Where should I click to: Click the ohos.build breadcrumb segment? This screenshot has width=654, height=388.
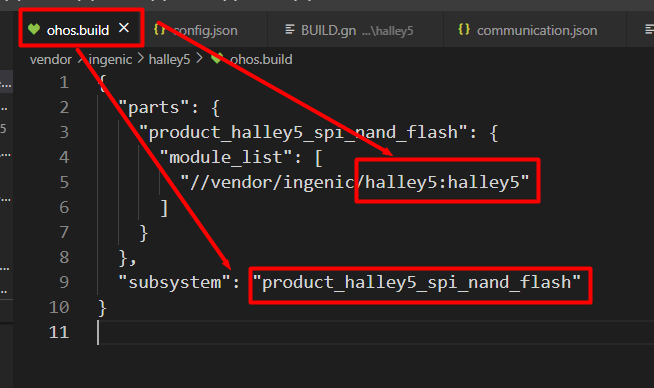(261, 59)
